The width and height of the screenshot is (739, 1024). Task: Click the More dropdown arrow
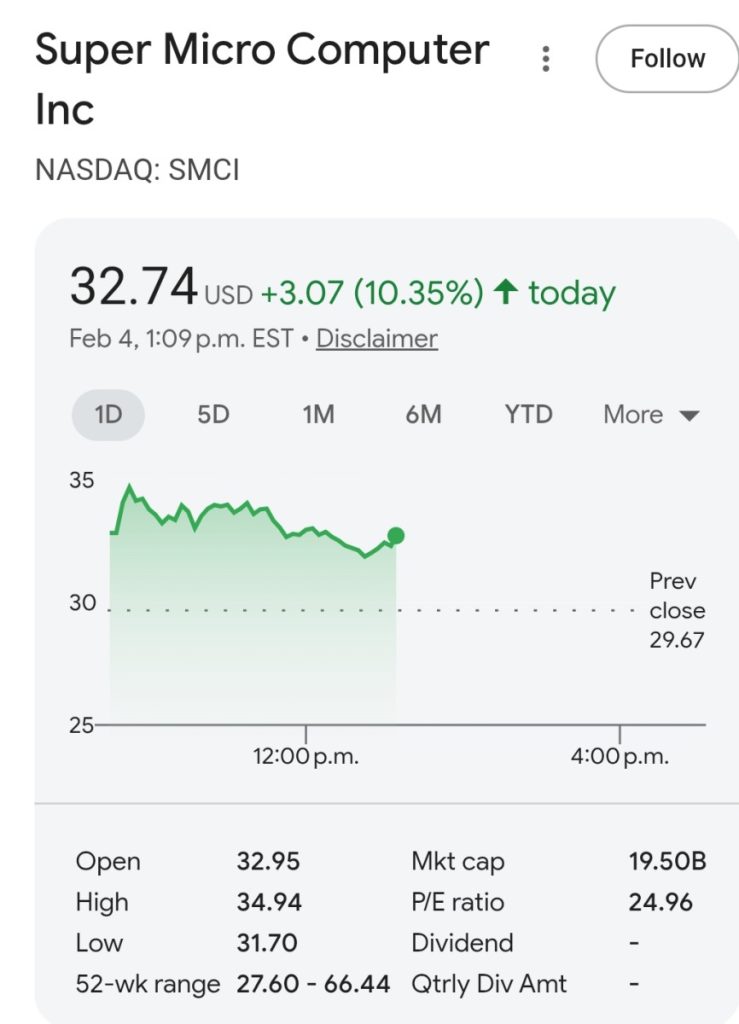pyautogui.click(x=689, y=416)
